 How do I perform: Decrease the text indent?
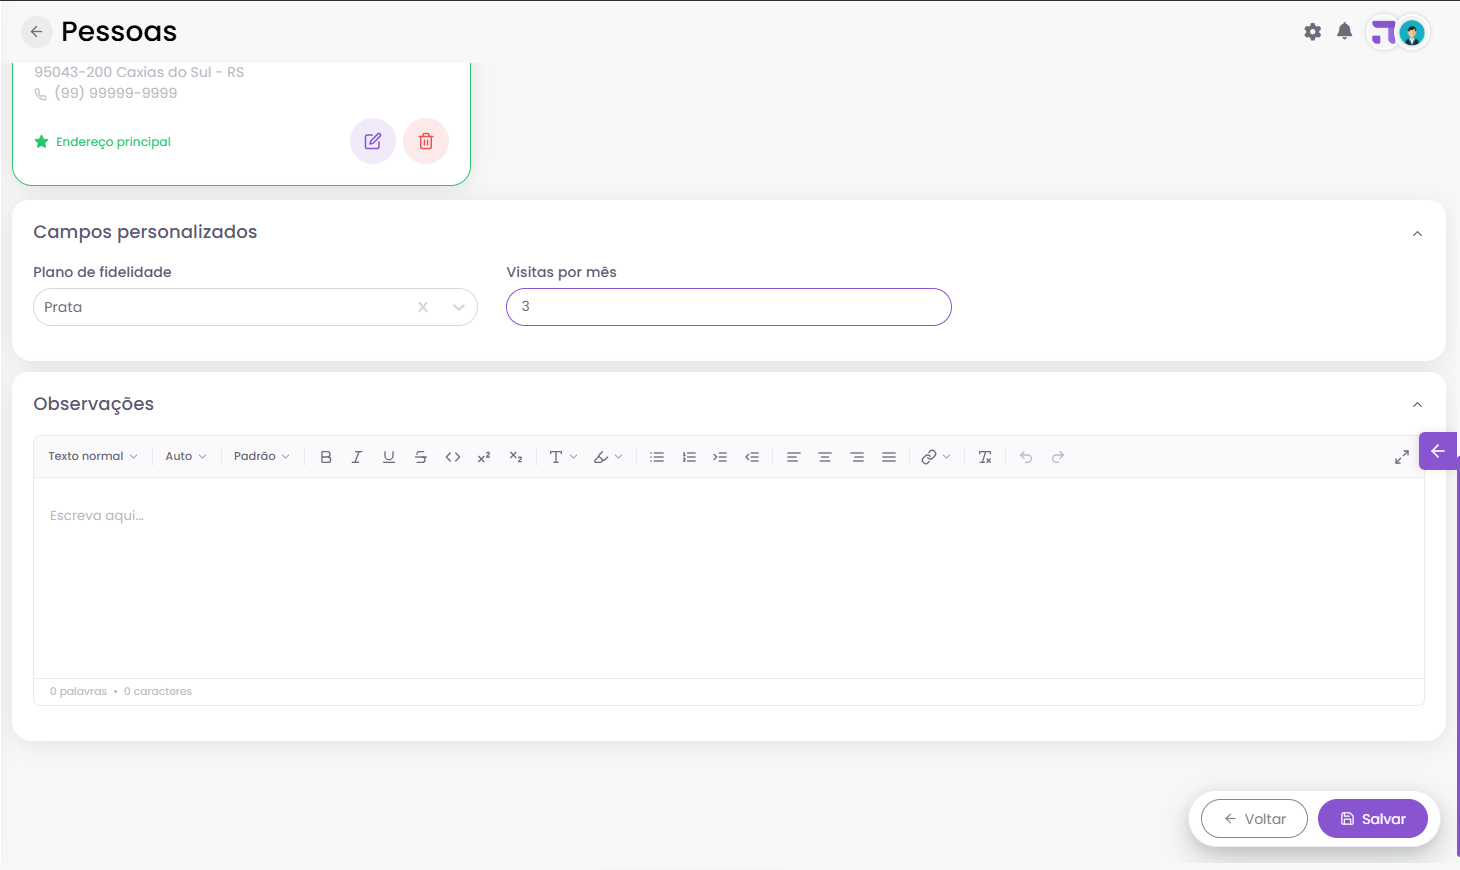(752, 457)
